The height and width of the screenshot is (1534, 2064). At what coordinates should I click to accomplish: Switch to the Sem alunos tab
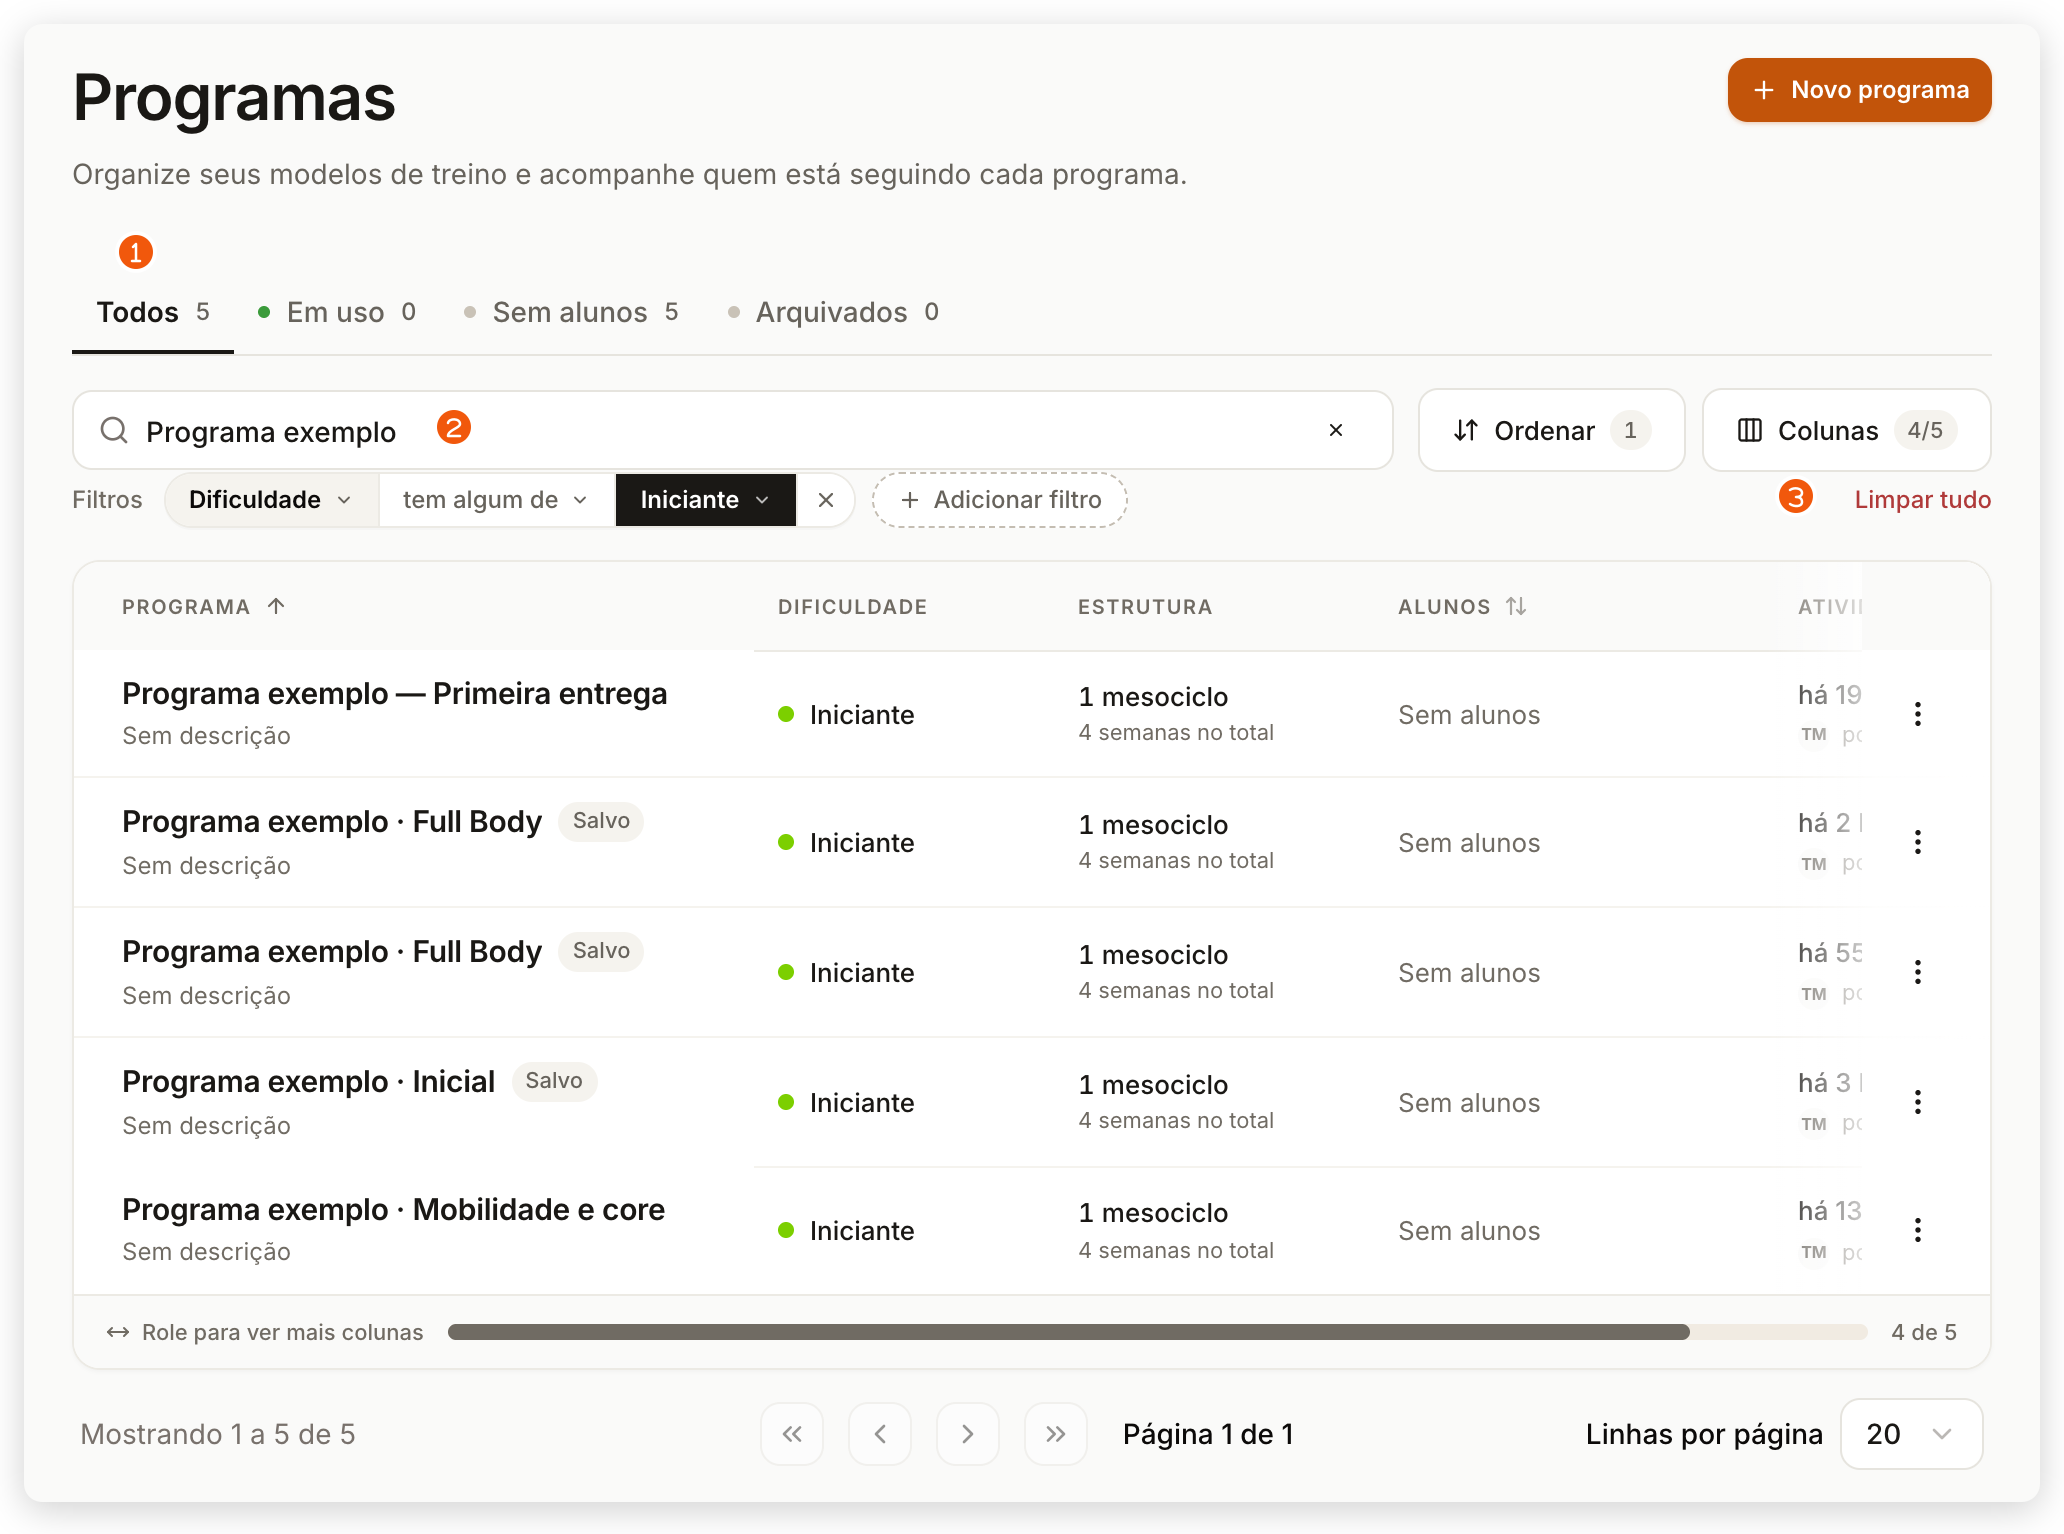point(571,312)
